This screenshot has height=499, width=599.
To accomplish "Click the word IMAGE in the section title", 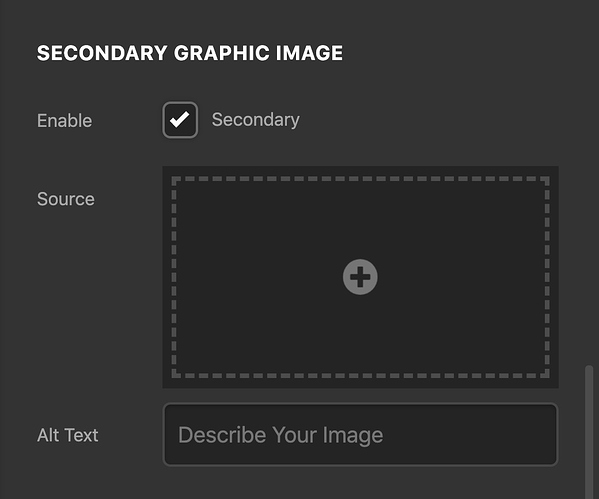I will [x=309, y=53].
